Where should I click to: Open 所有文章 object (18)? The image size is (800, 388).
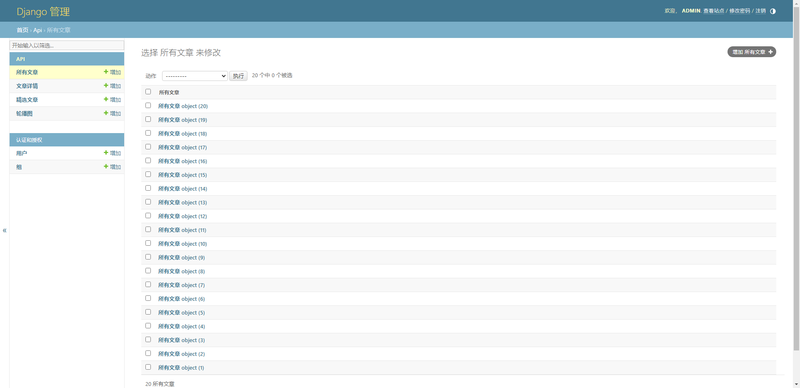point(183,134)
